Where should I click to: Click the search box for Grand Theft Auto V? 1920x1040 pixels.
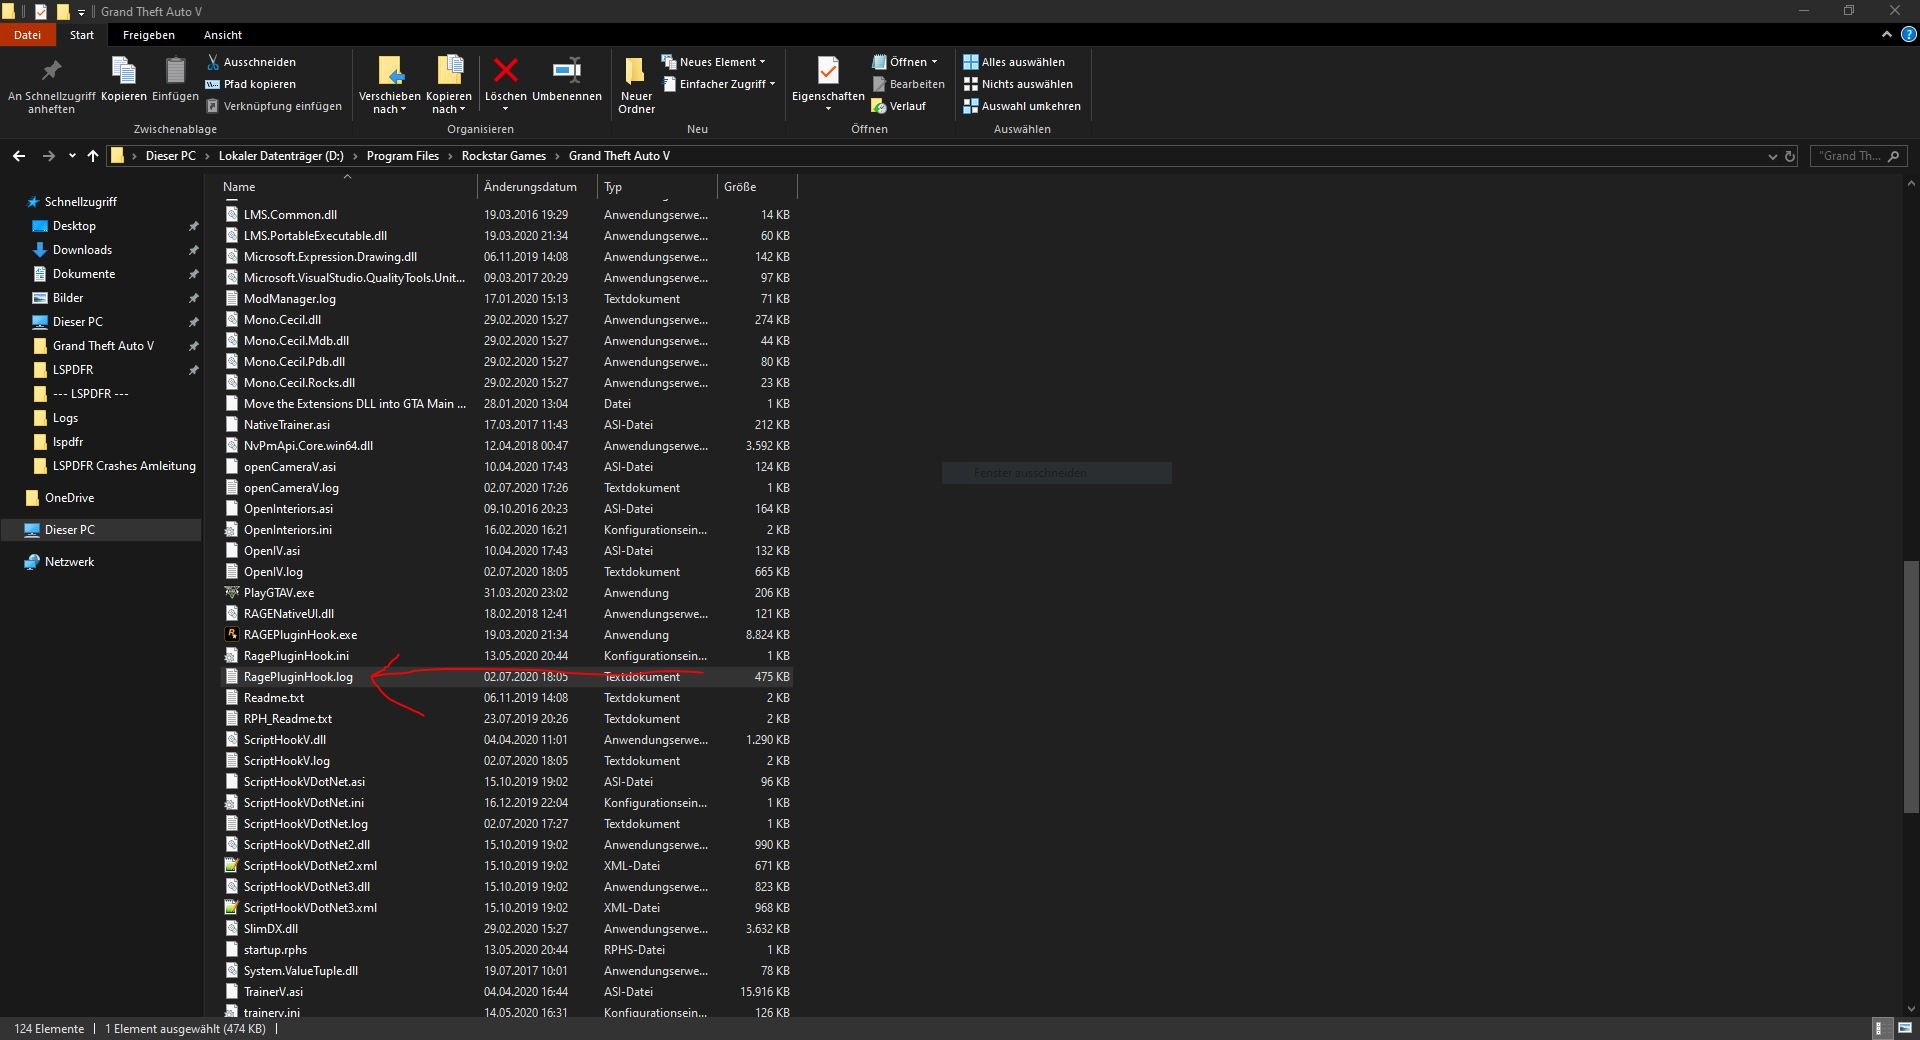1850,156
